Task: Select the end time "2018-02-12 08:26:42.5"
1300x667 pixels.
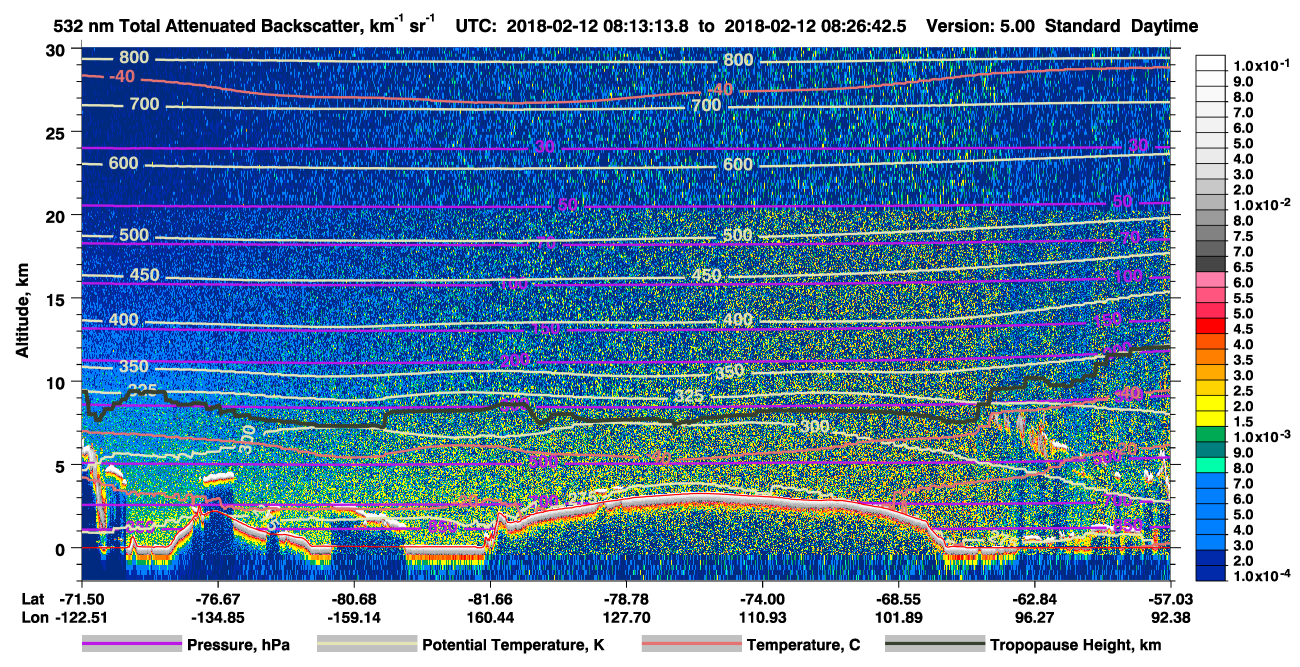Action: 816,26
